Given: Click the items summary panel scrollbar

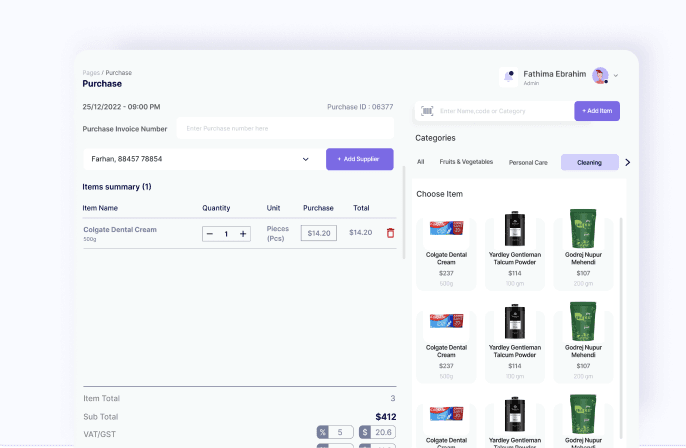Looking at the screenshot, I should [x=403, y=213].
